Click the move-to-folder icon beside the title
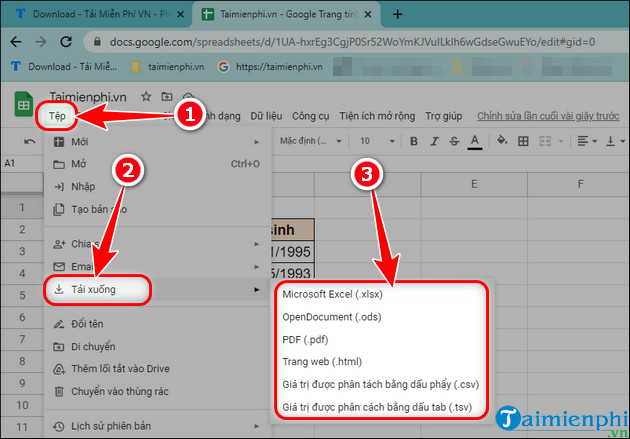This screenshot has height=439, width=630. pyautogui.click(x=167, y=96)
